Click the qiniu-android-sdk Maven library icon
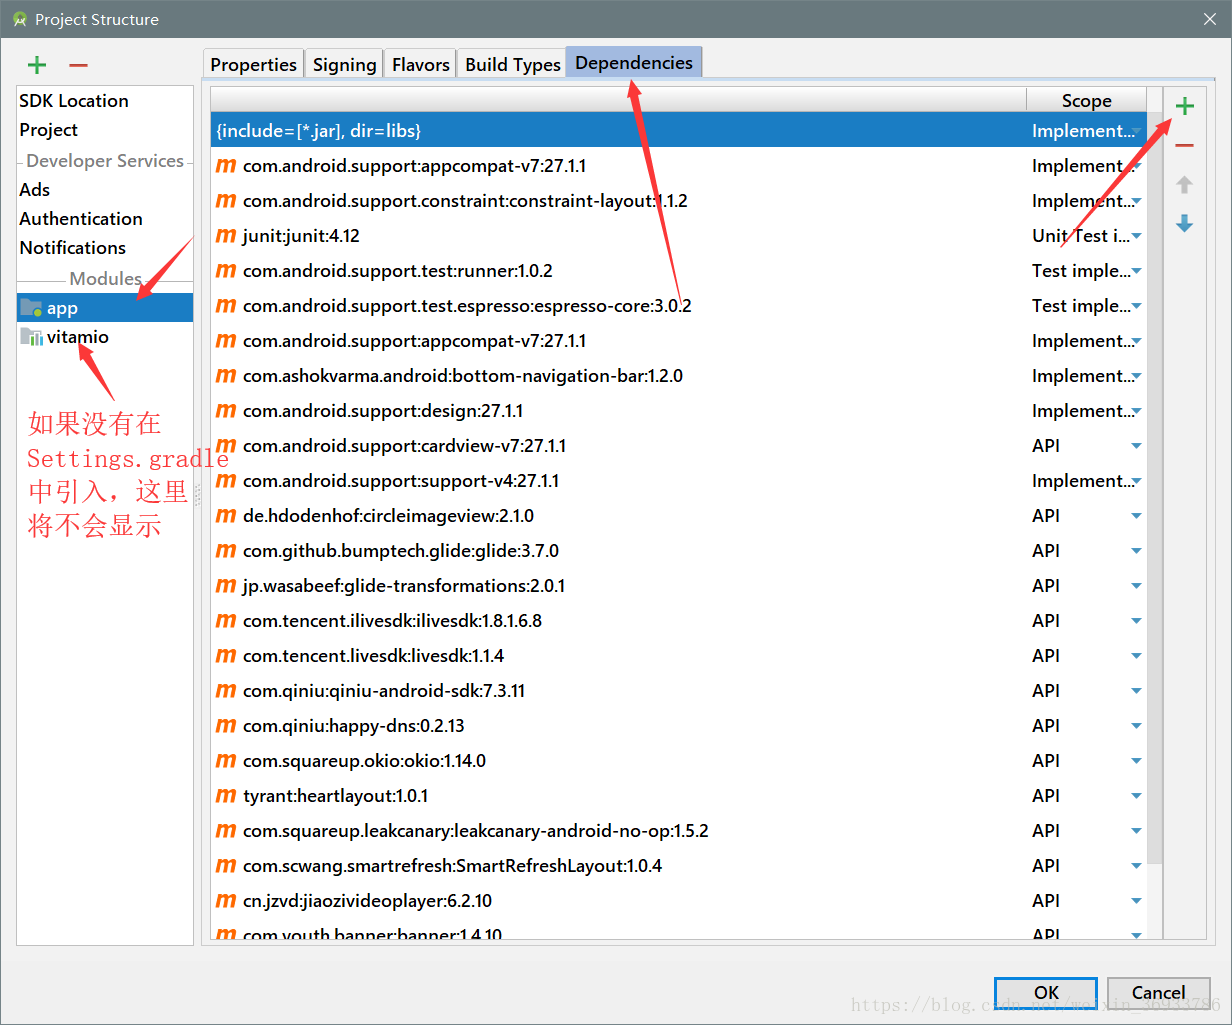This screenshot has height=1025, width=1232. point(226,691)
